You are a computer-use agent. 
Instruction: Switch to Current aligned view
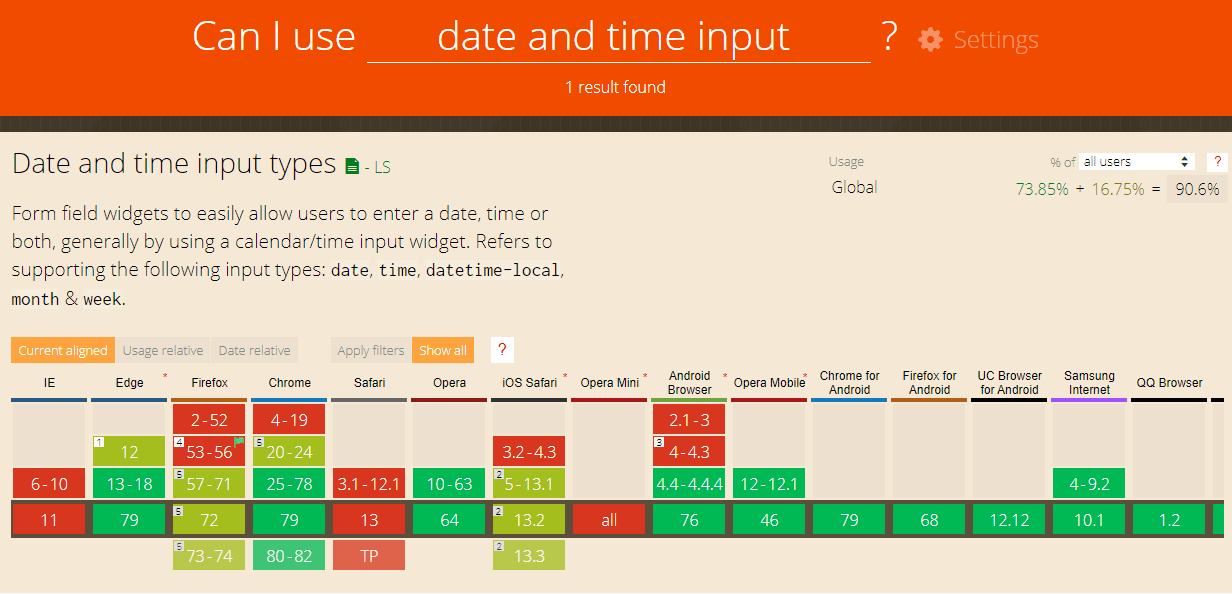pos(62,350)
